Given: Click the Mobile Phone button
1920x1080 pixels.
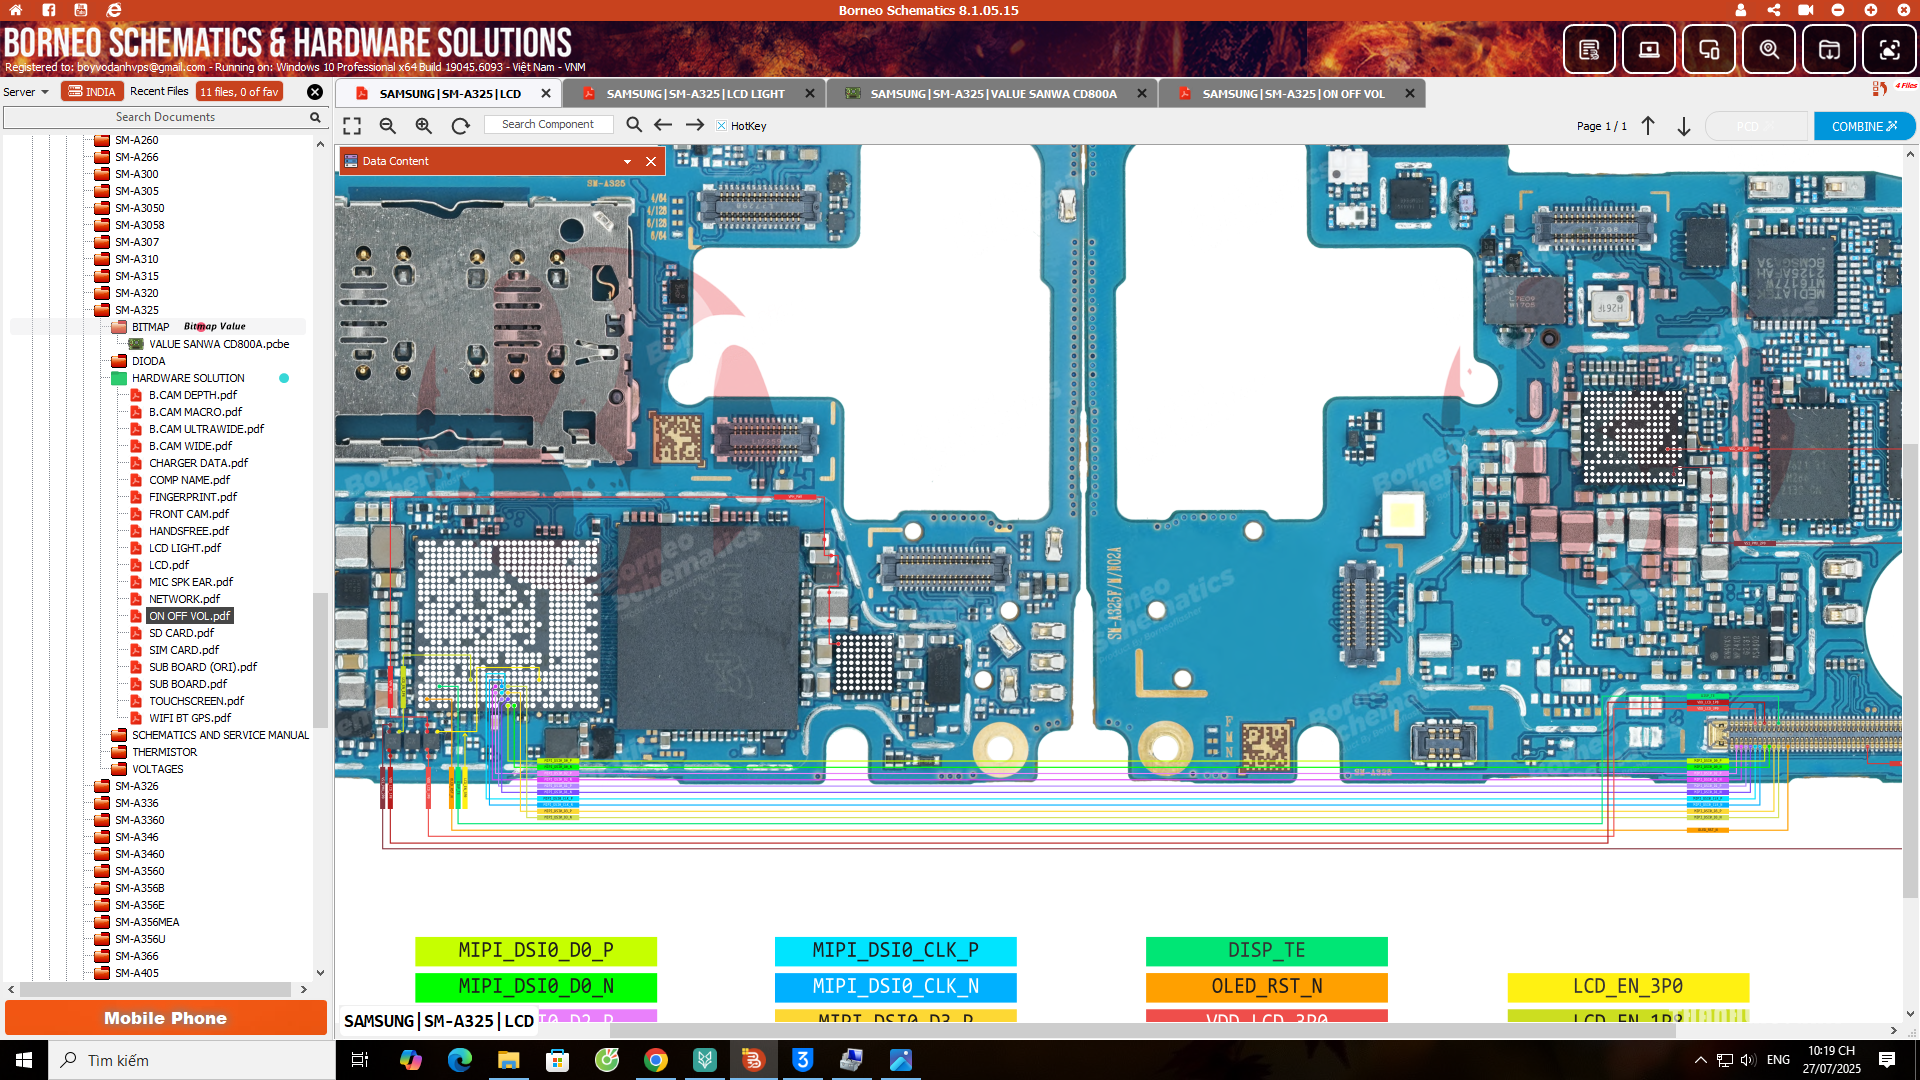Looking at the screenshot, I should click(x=166, y=1018).
